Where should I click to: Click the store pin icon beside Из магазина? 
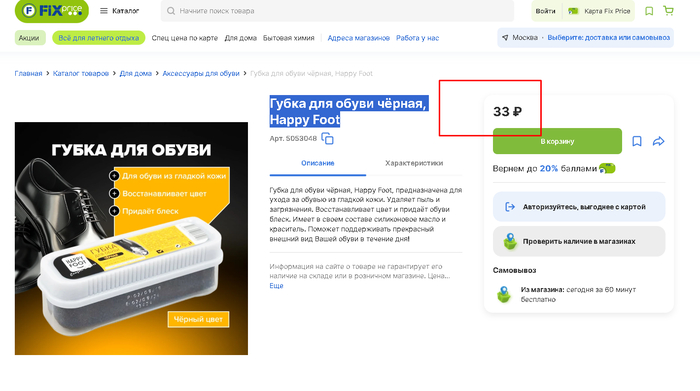pyautogui.click(x=504, y=295)
